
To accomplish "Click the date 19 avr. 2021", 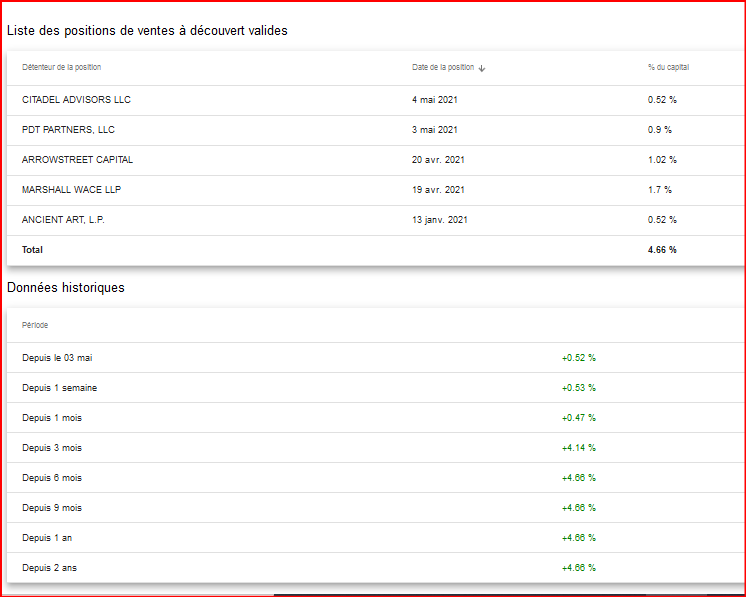I will point(438,190).
